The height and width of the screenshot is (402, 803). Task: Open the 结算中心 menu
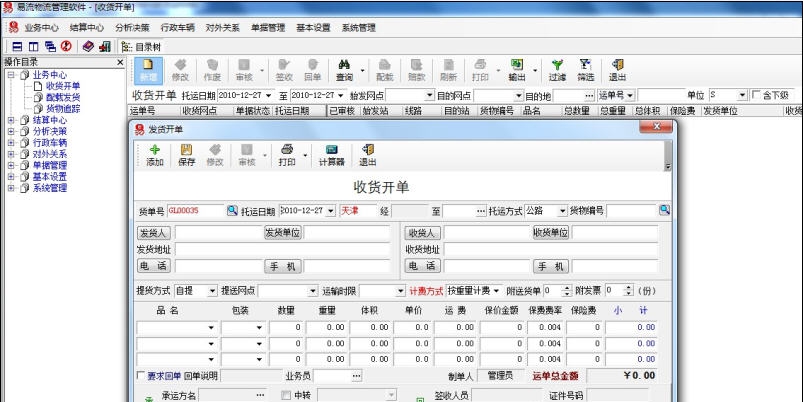point(87,28)
